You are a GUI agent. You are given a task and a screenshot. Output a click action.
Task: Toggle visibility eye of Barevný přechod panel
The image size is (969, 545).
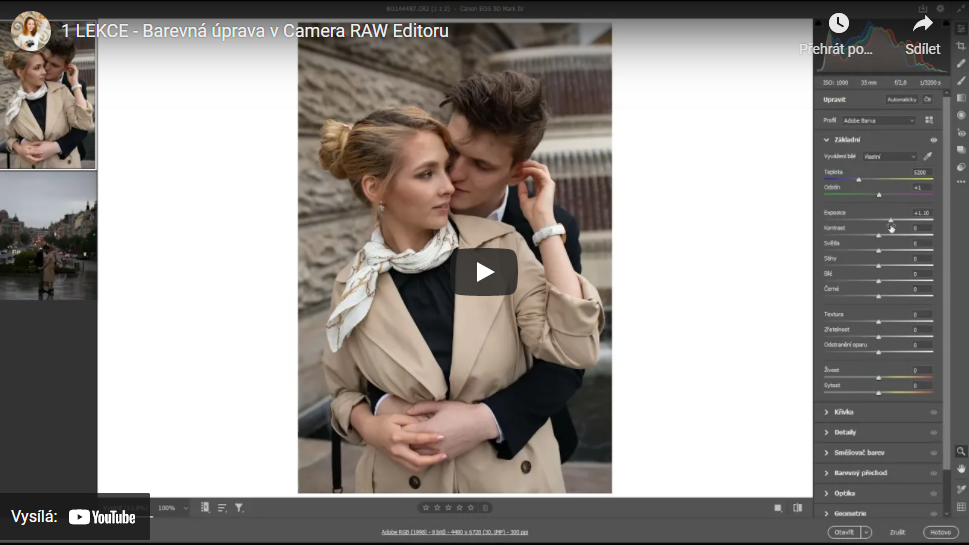[934, 473]
